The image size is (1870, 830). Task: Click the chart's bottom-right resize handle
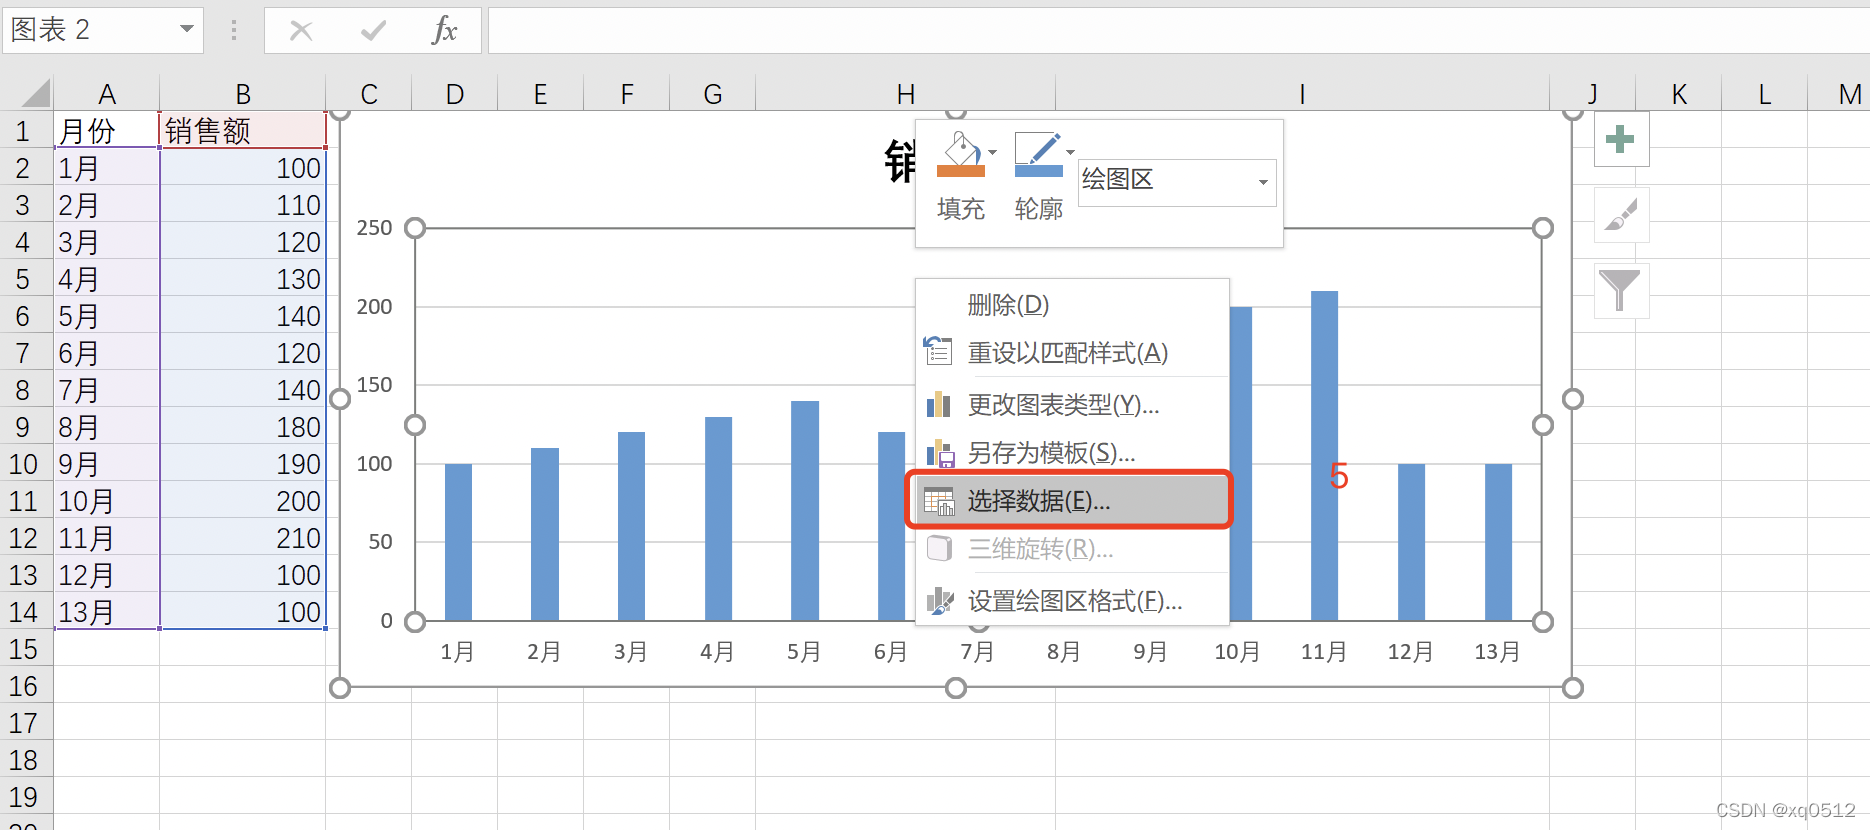coord(1572,688)
